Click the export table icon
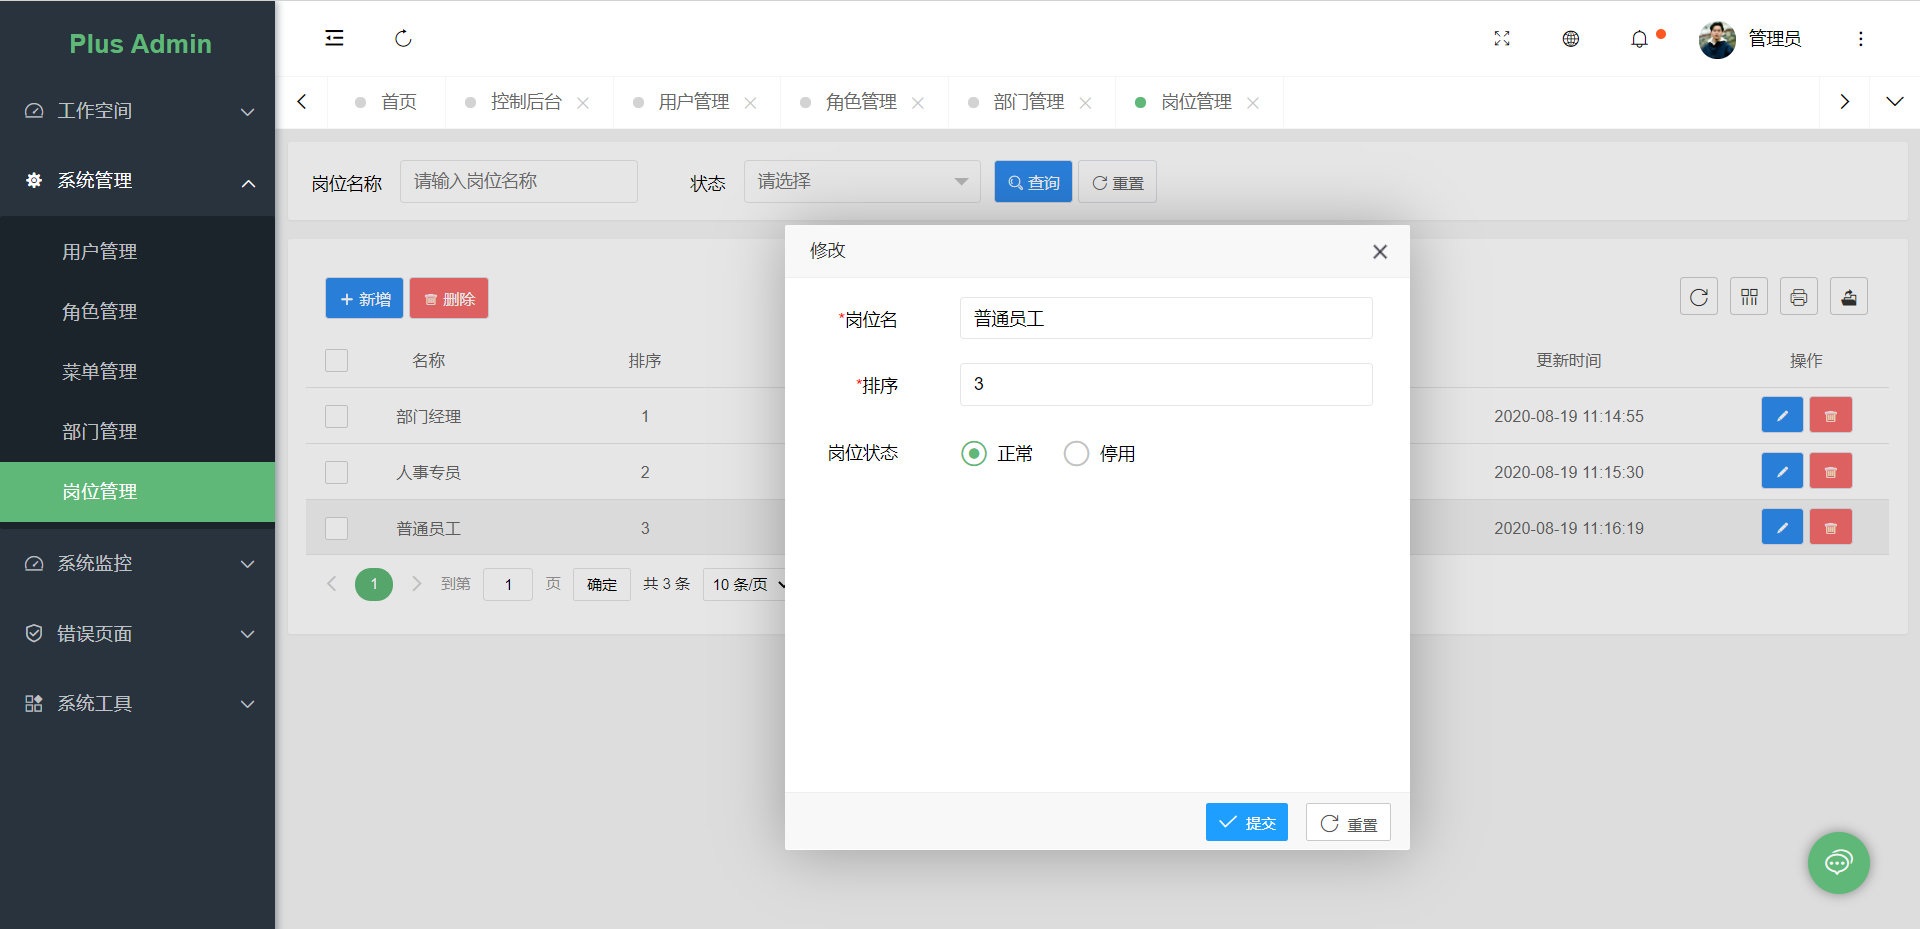The width and height of the screenshot is (1920, 929). coord(1848,297)
